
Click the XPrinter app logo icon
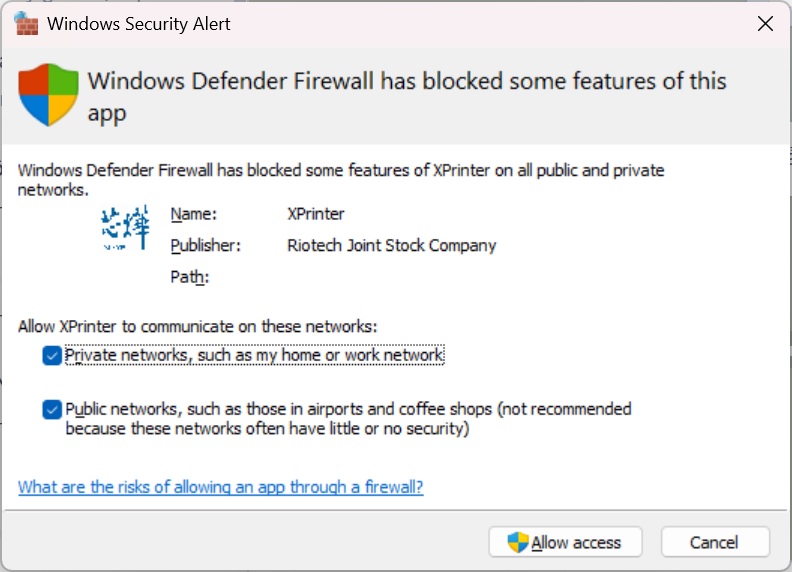[x=126, y=229]
